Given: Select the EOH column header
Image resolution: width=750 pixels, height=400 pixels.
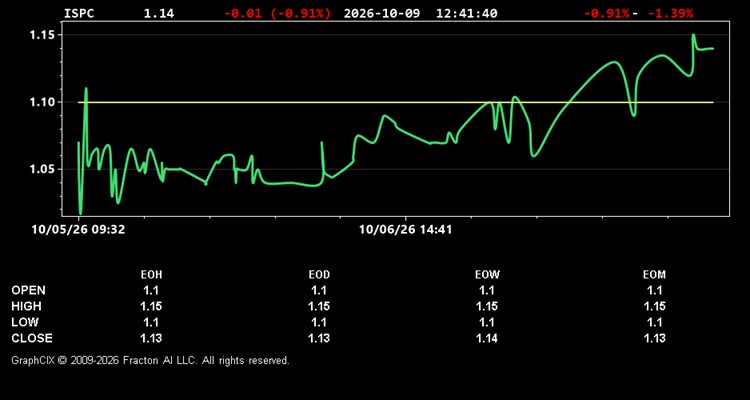Looking at the screenshot, I should point(151,275).
